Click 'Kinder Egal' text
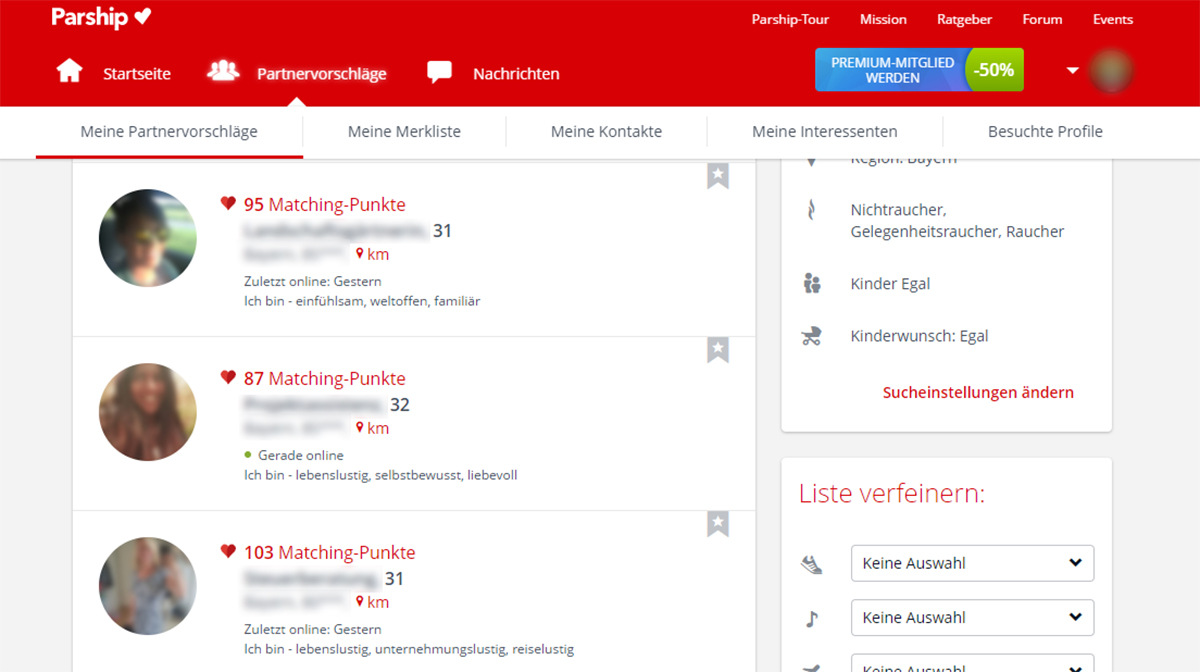 point(890,283)
